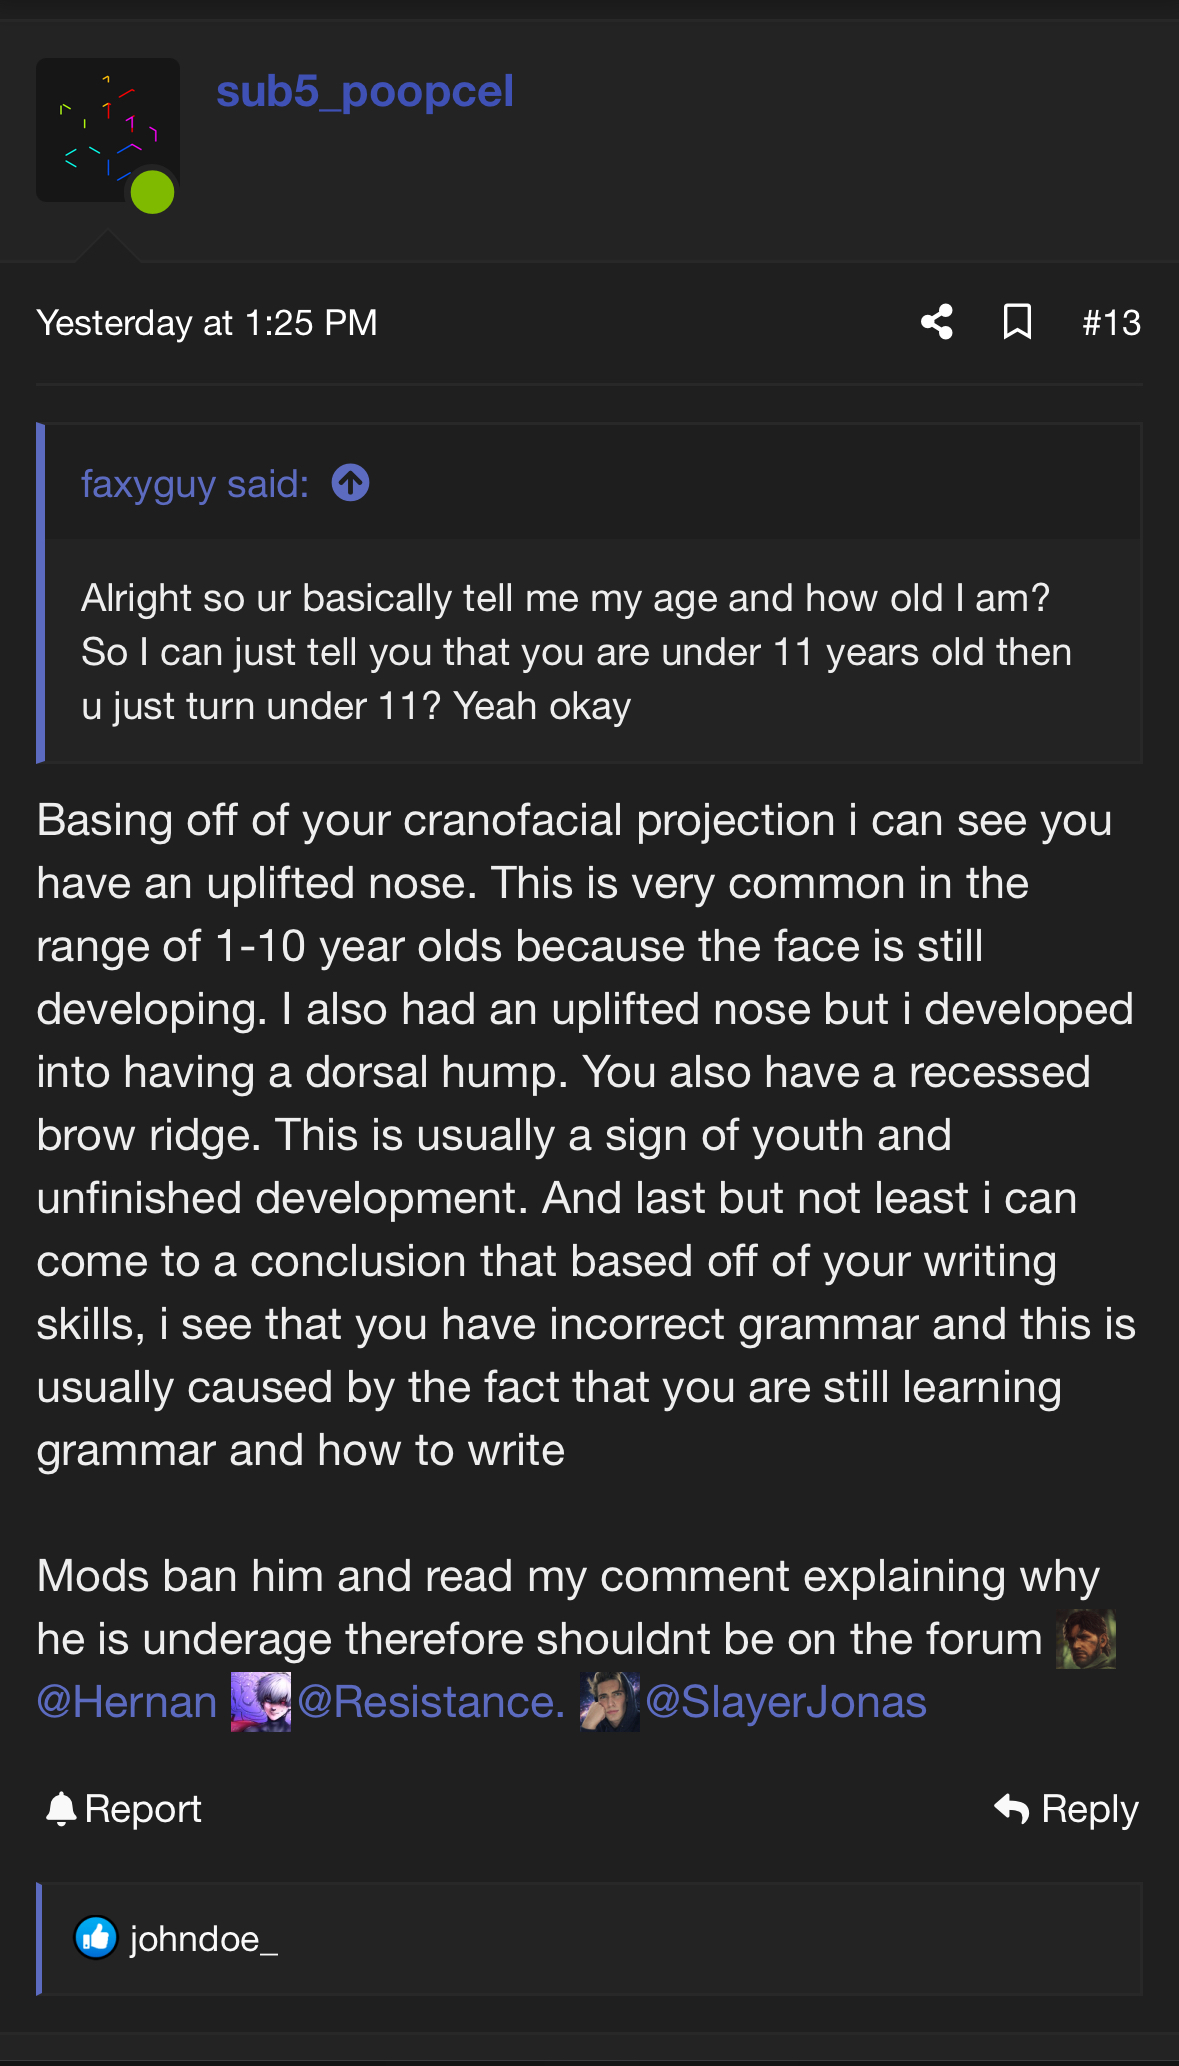
Task: Share post #13 with share icon
Action: (x=937, y=322)
